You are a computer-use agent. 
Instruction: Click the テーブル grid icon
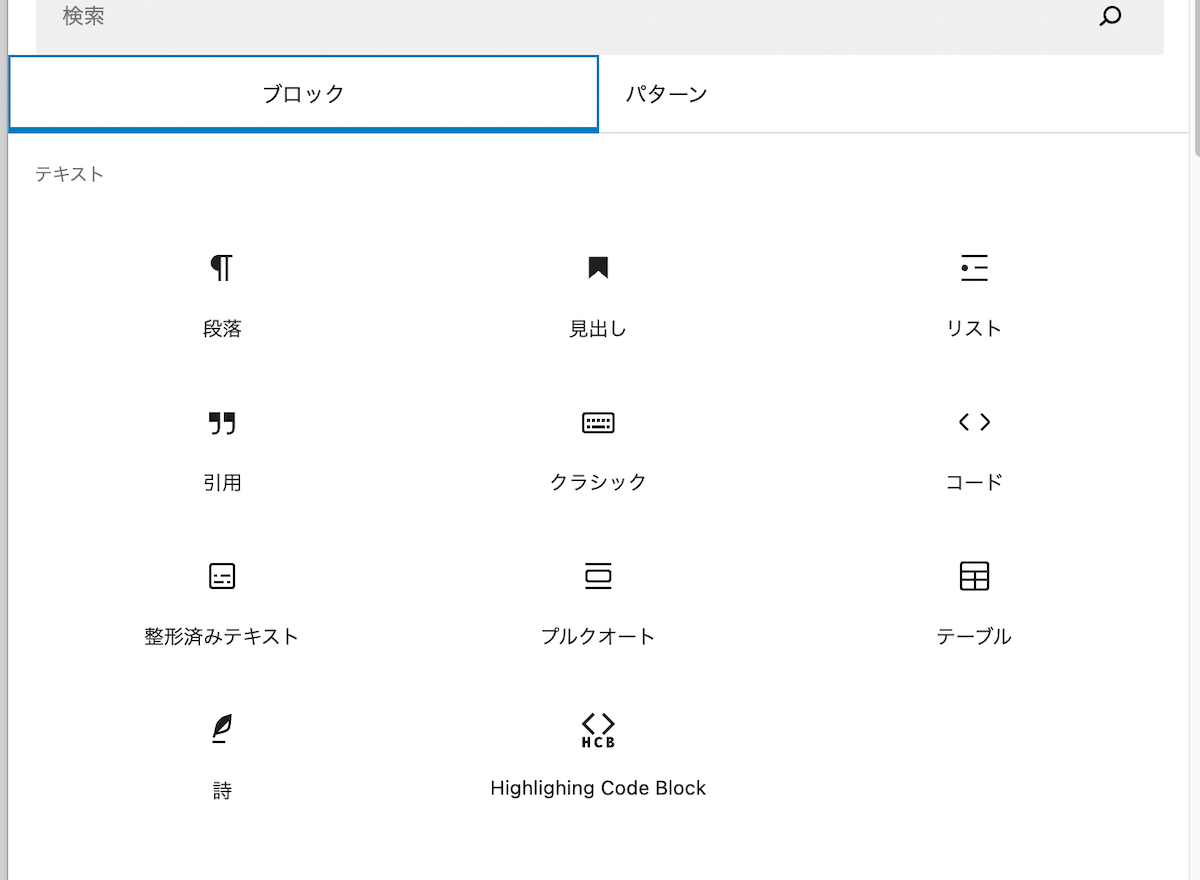(x=974, y=576)
